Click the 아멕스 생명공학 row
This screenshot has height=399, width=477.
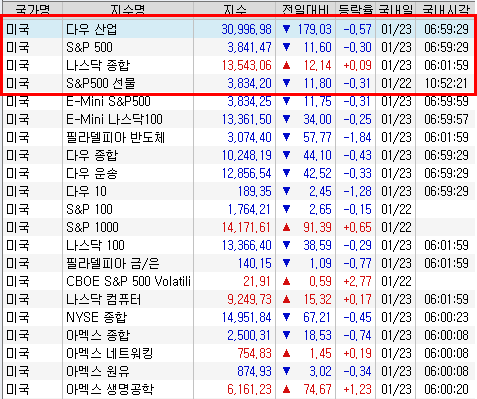coord(239,389)
